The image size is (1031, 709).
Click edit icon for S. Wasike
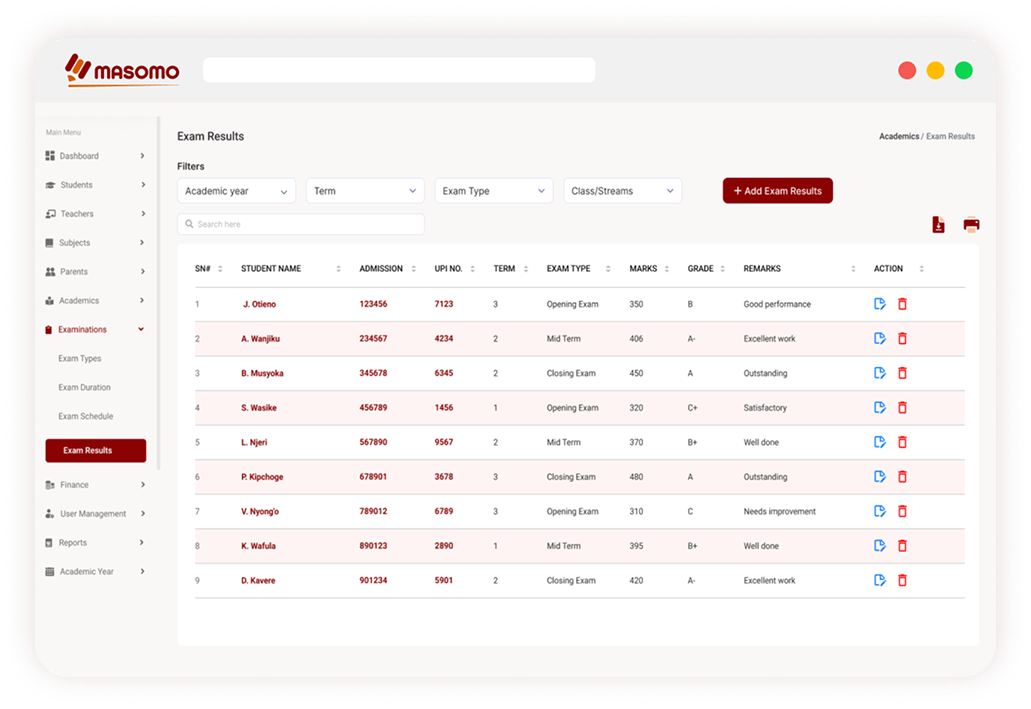click(880, 408)
